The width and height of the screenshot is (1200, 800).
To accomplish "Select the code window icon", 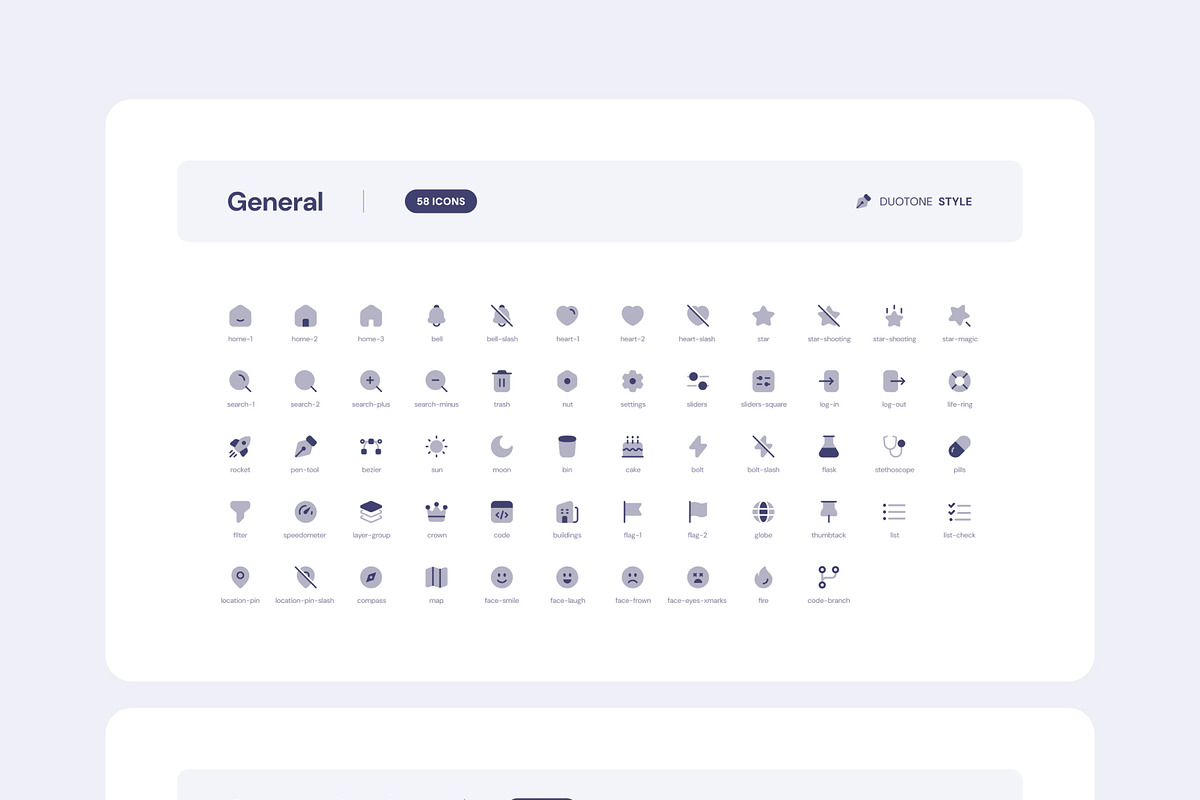I will coord(502,512).
